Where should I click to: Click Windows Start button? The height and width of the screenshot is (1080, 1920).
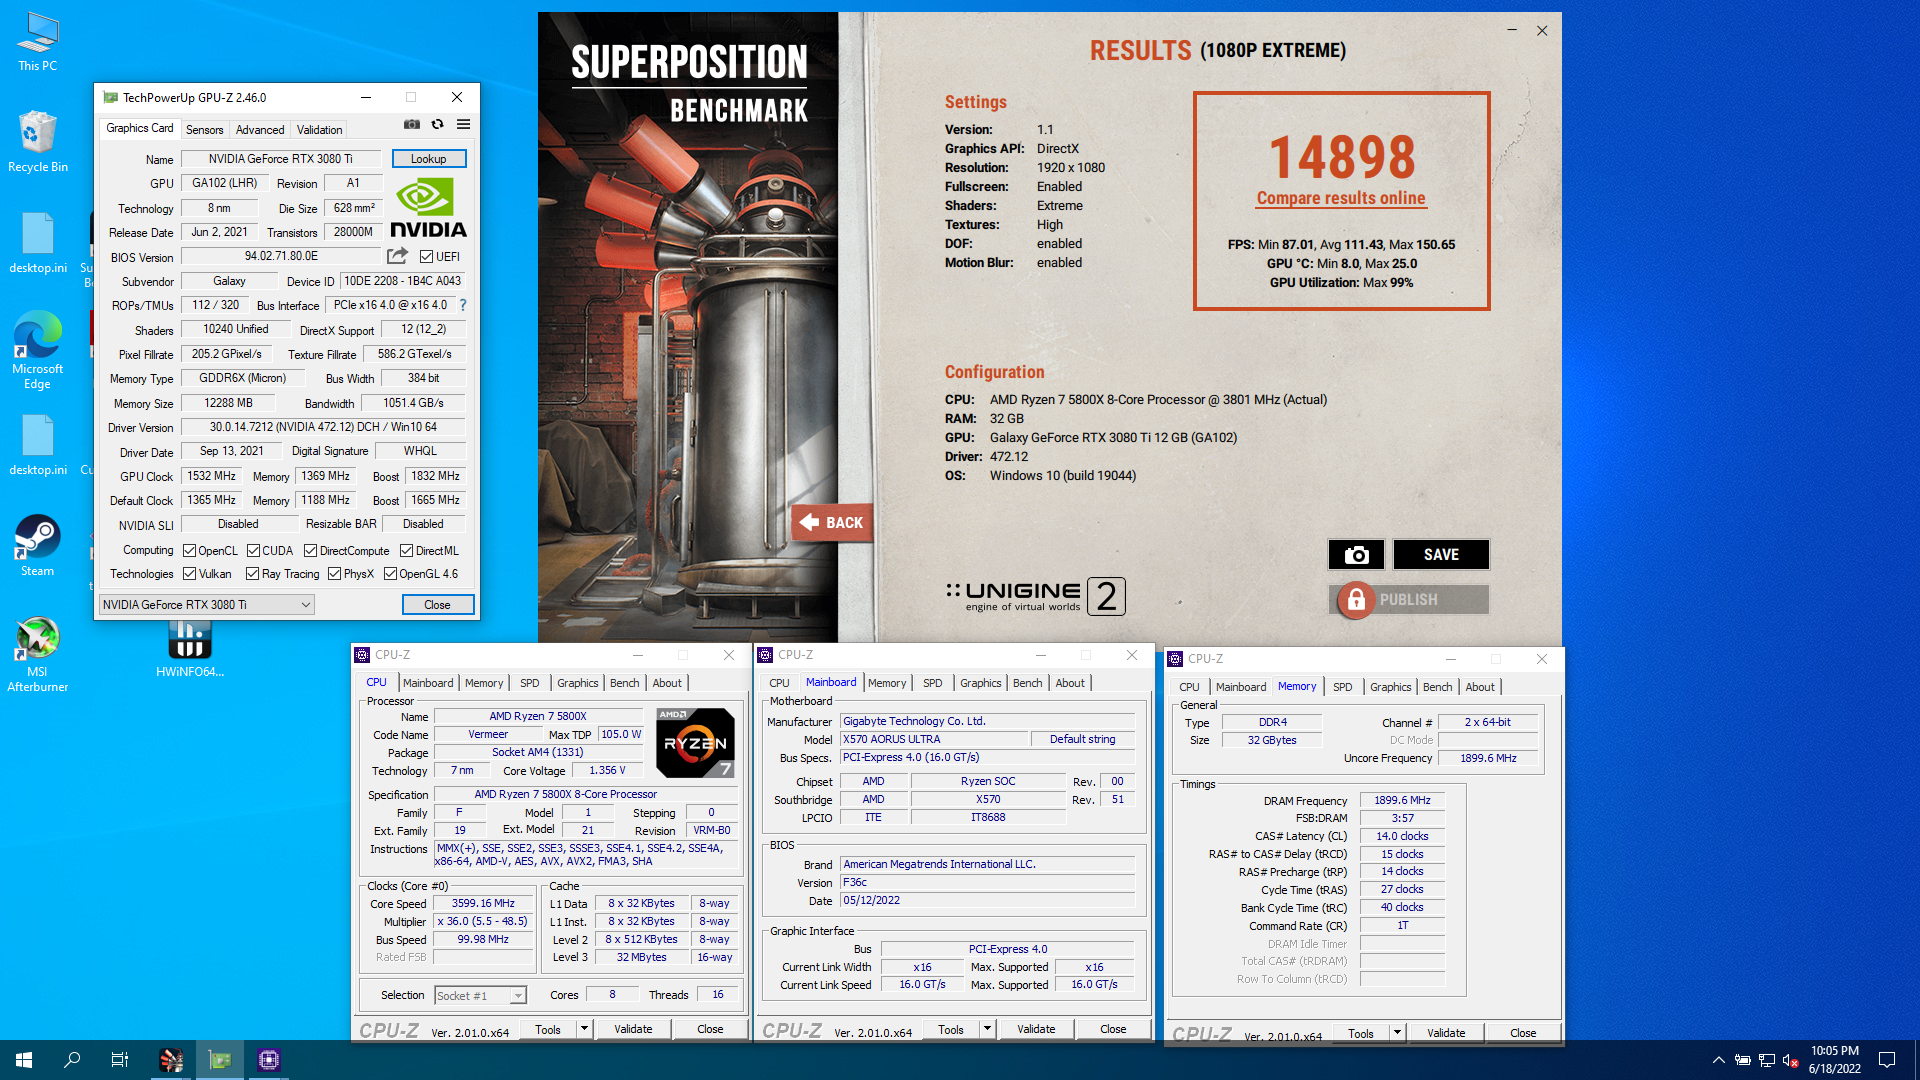(24, 1060)
